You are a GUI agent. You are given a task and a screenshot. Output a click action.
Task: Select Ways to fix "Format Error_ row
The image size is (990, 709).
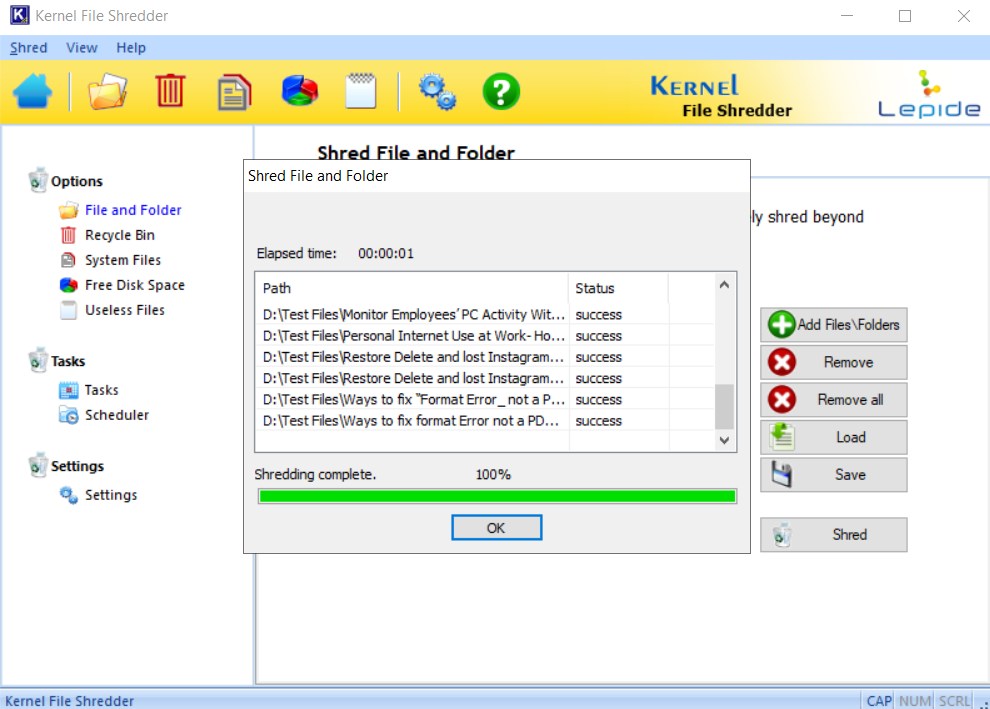(485, 400)
